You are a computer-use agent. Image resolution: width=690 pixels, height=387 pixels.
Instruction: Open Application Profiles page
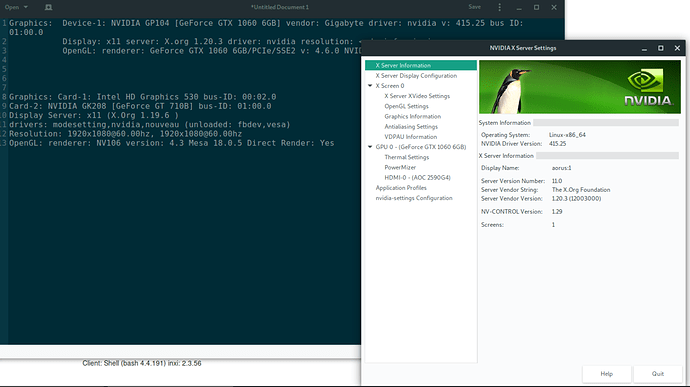[401, 188]
